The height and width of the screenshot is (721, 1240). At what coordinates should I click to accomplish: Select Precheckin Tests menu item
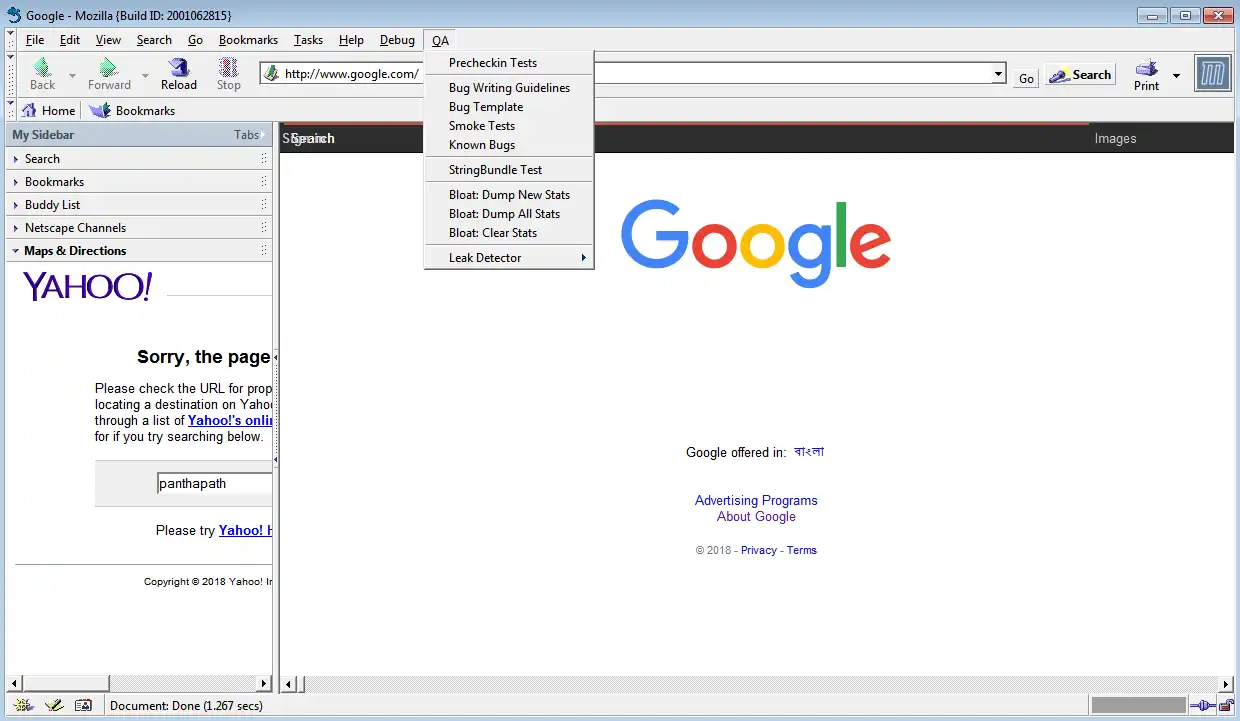tap(509, 63)
